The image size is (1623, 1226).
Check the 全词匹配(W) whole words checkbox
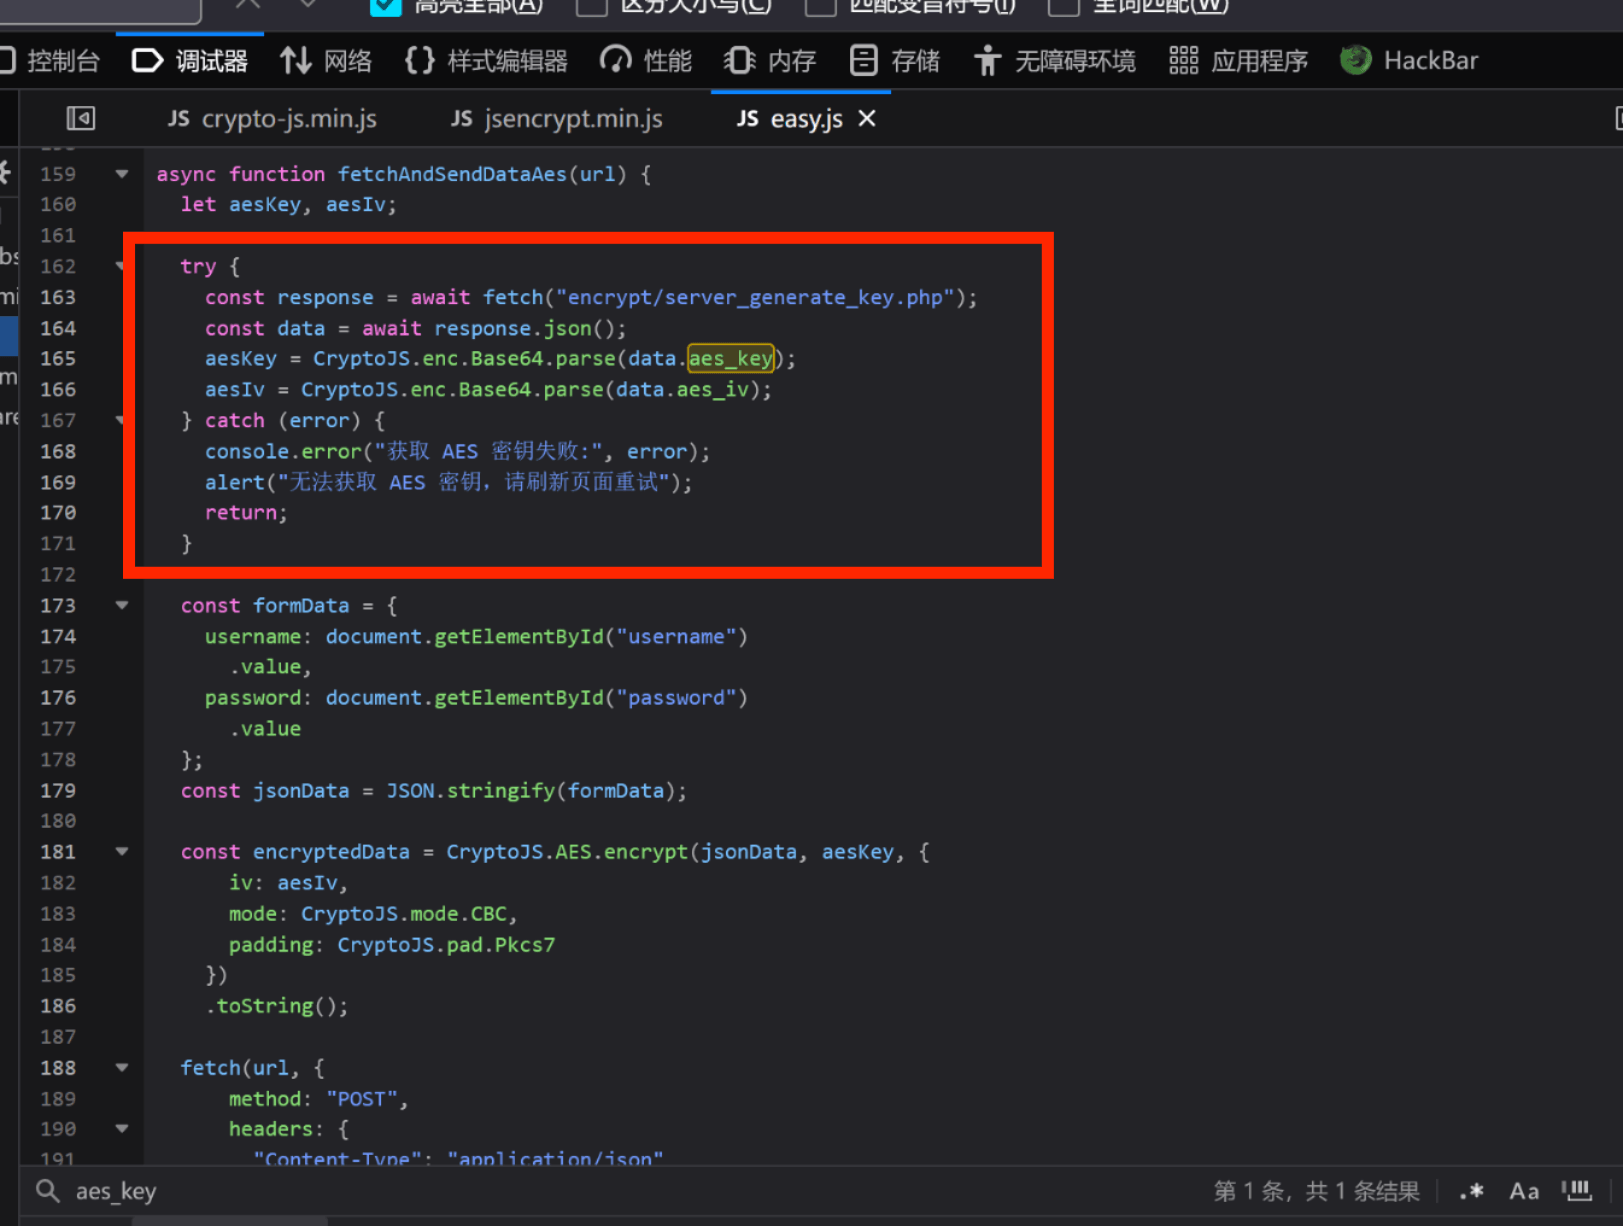pos(1063,5)
